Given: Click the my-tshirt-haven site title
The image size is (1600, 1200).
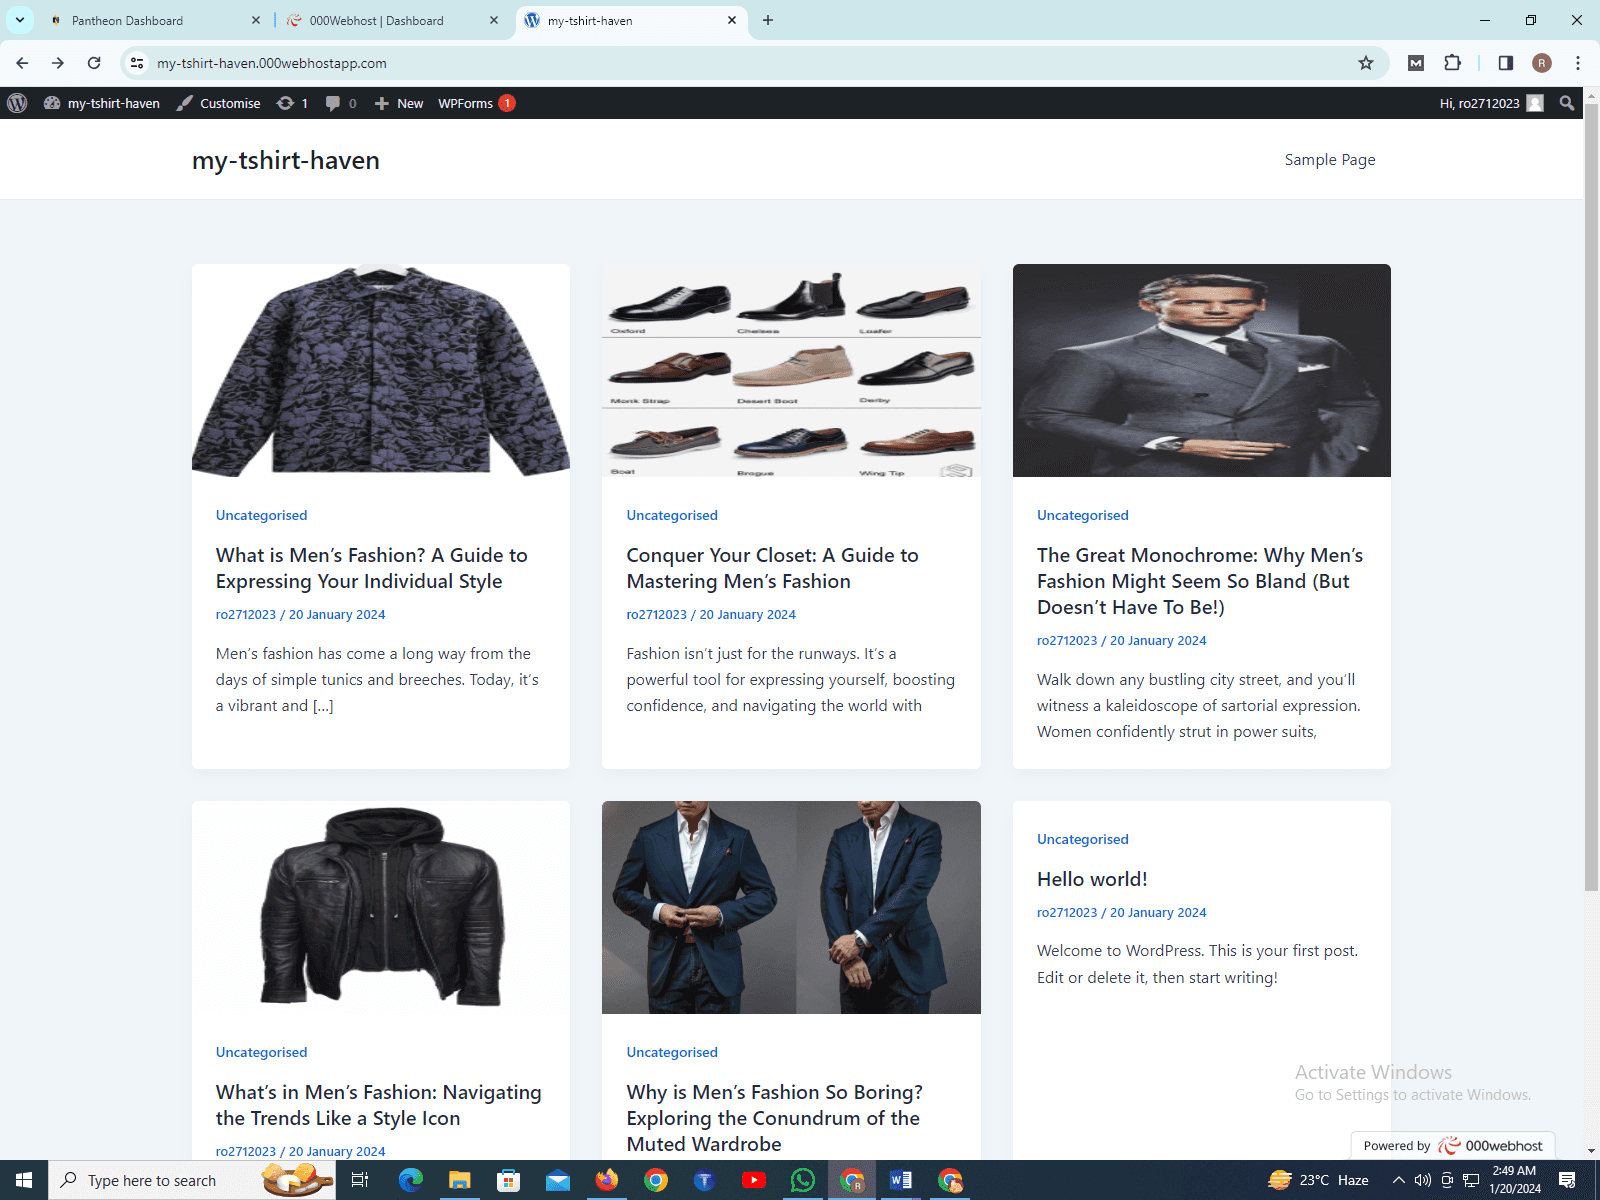Looking at the screenshot, I should (x=286, y=161).
